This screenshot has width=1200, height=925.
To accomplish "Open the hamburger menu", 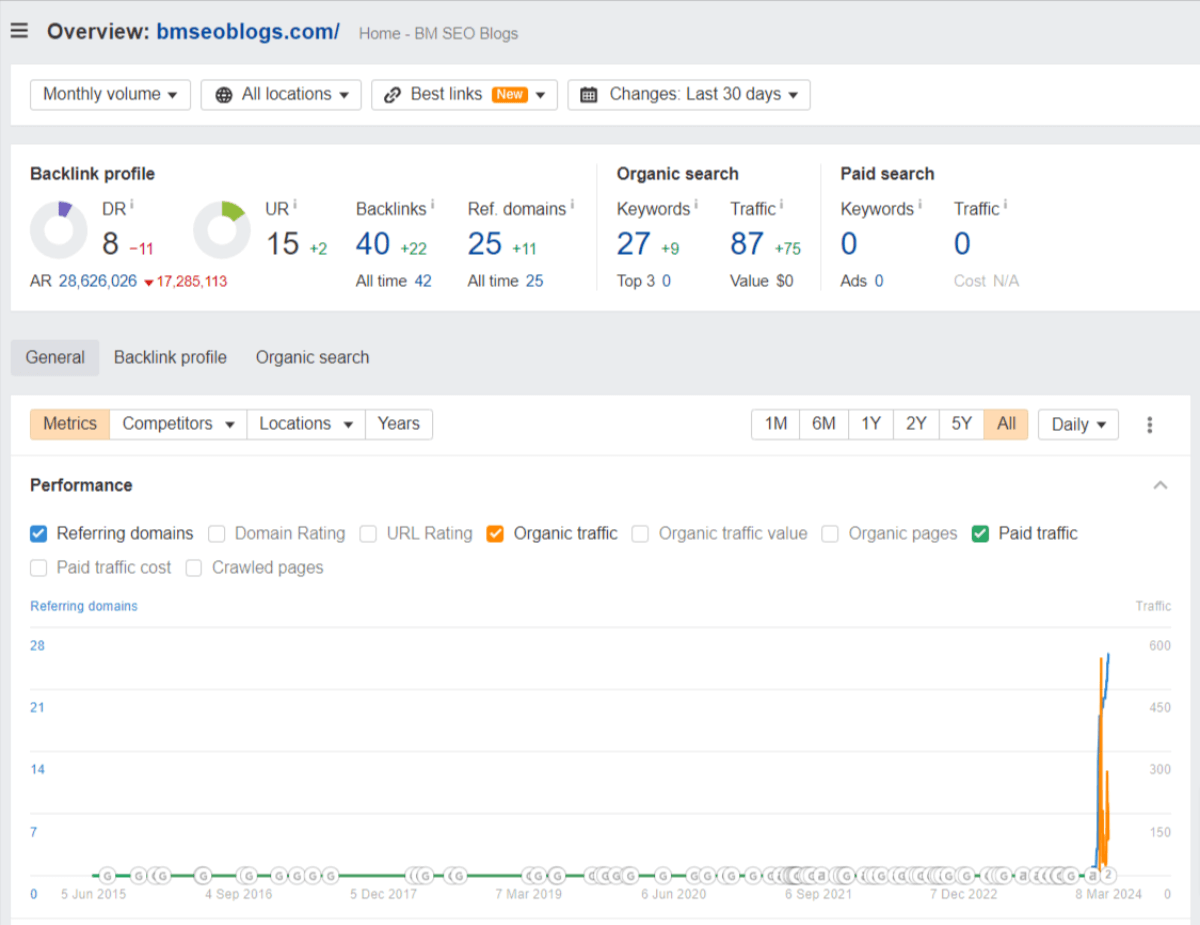I will 19,31.
